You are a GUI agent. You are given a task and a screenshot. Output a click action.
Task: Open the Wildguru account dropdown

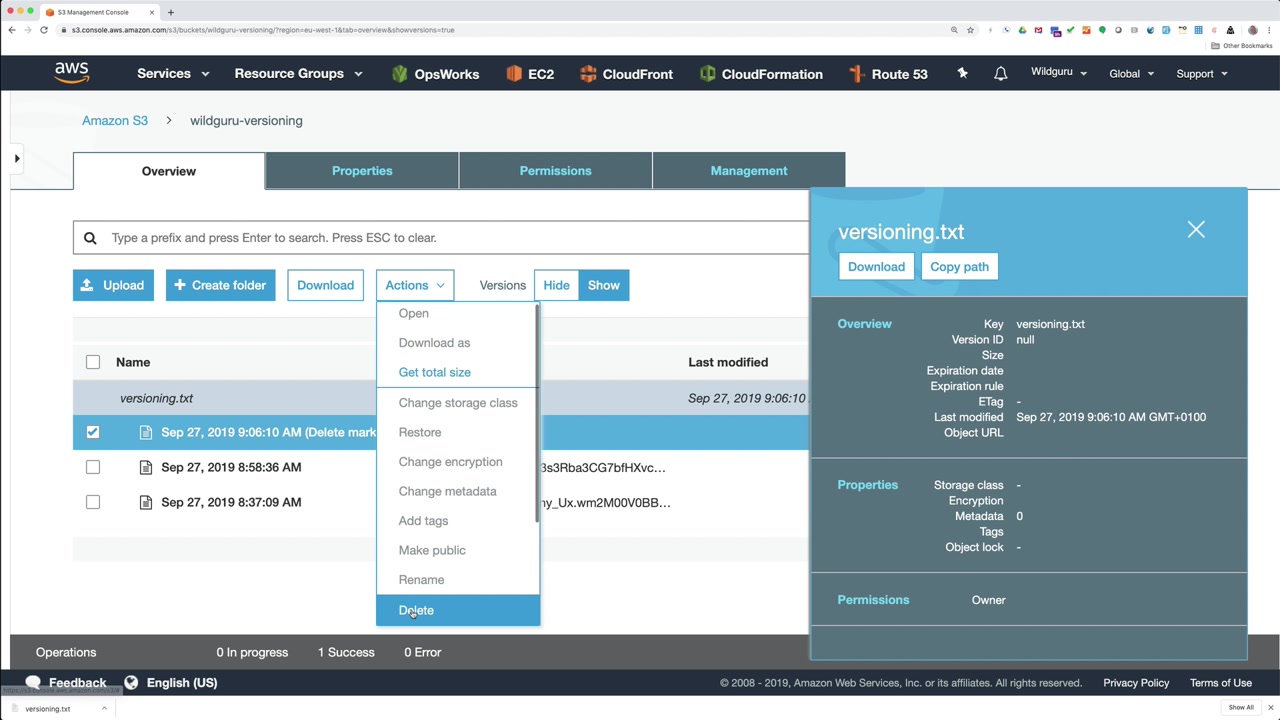[1059, 72]
